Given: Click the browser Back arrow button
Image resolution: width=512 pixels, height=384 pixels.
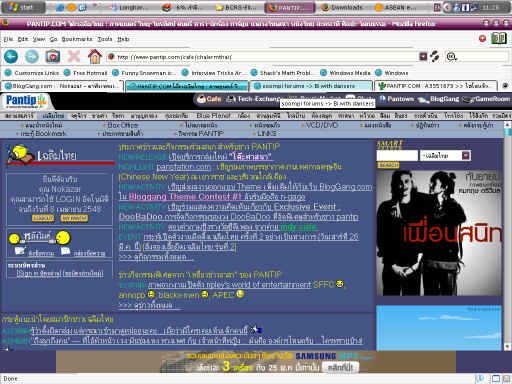Looking at the screenshot, I should point(11,56).
